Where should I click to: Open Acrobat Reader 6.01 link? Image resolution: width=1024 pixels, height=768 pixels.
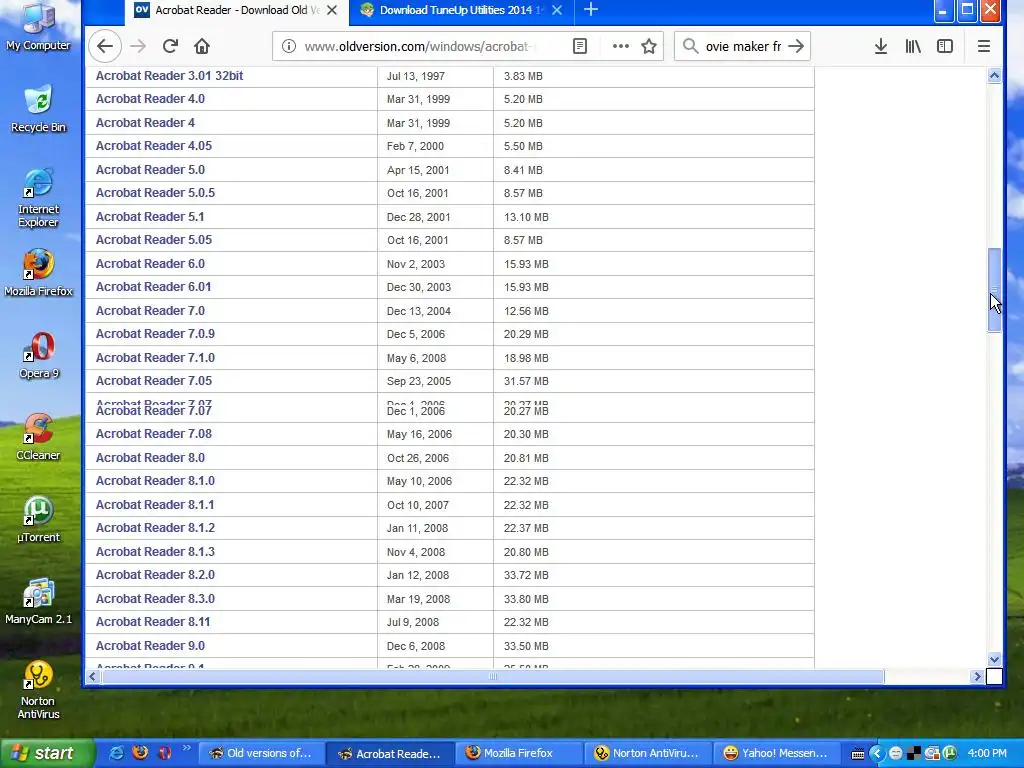click(153, 287)
